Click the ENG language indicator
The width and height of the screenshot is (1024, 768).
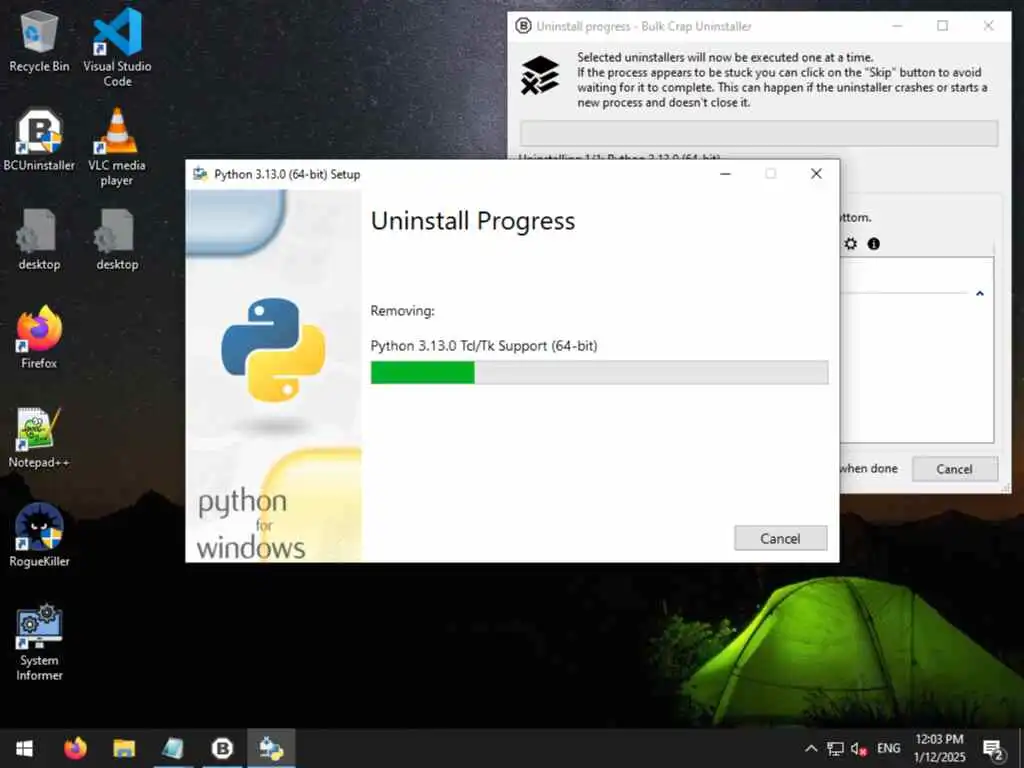coord(888,748)
